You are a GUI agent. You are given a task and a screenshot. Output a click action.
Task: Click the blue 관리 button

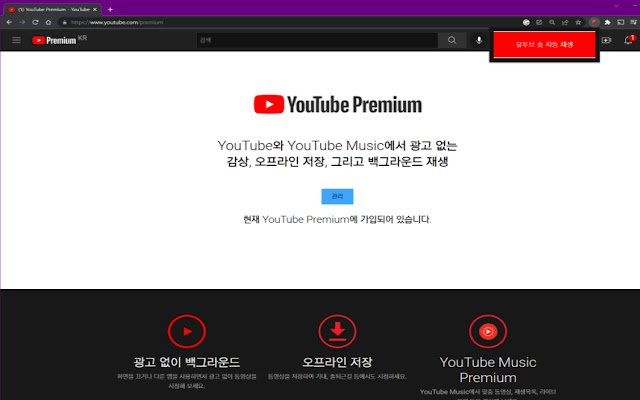pyautogui.click(x=337, y=196)
